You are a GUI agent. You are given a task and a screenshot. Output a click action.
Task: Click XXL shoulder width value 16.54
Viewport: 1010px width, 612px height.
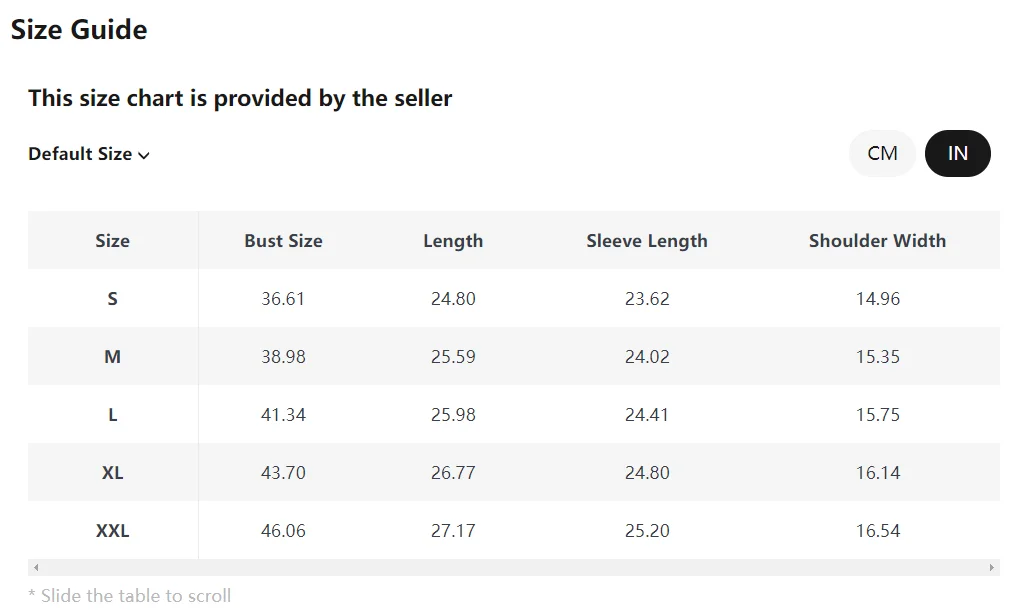[x=877, y=531]
